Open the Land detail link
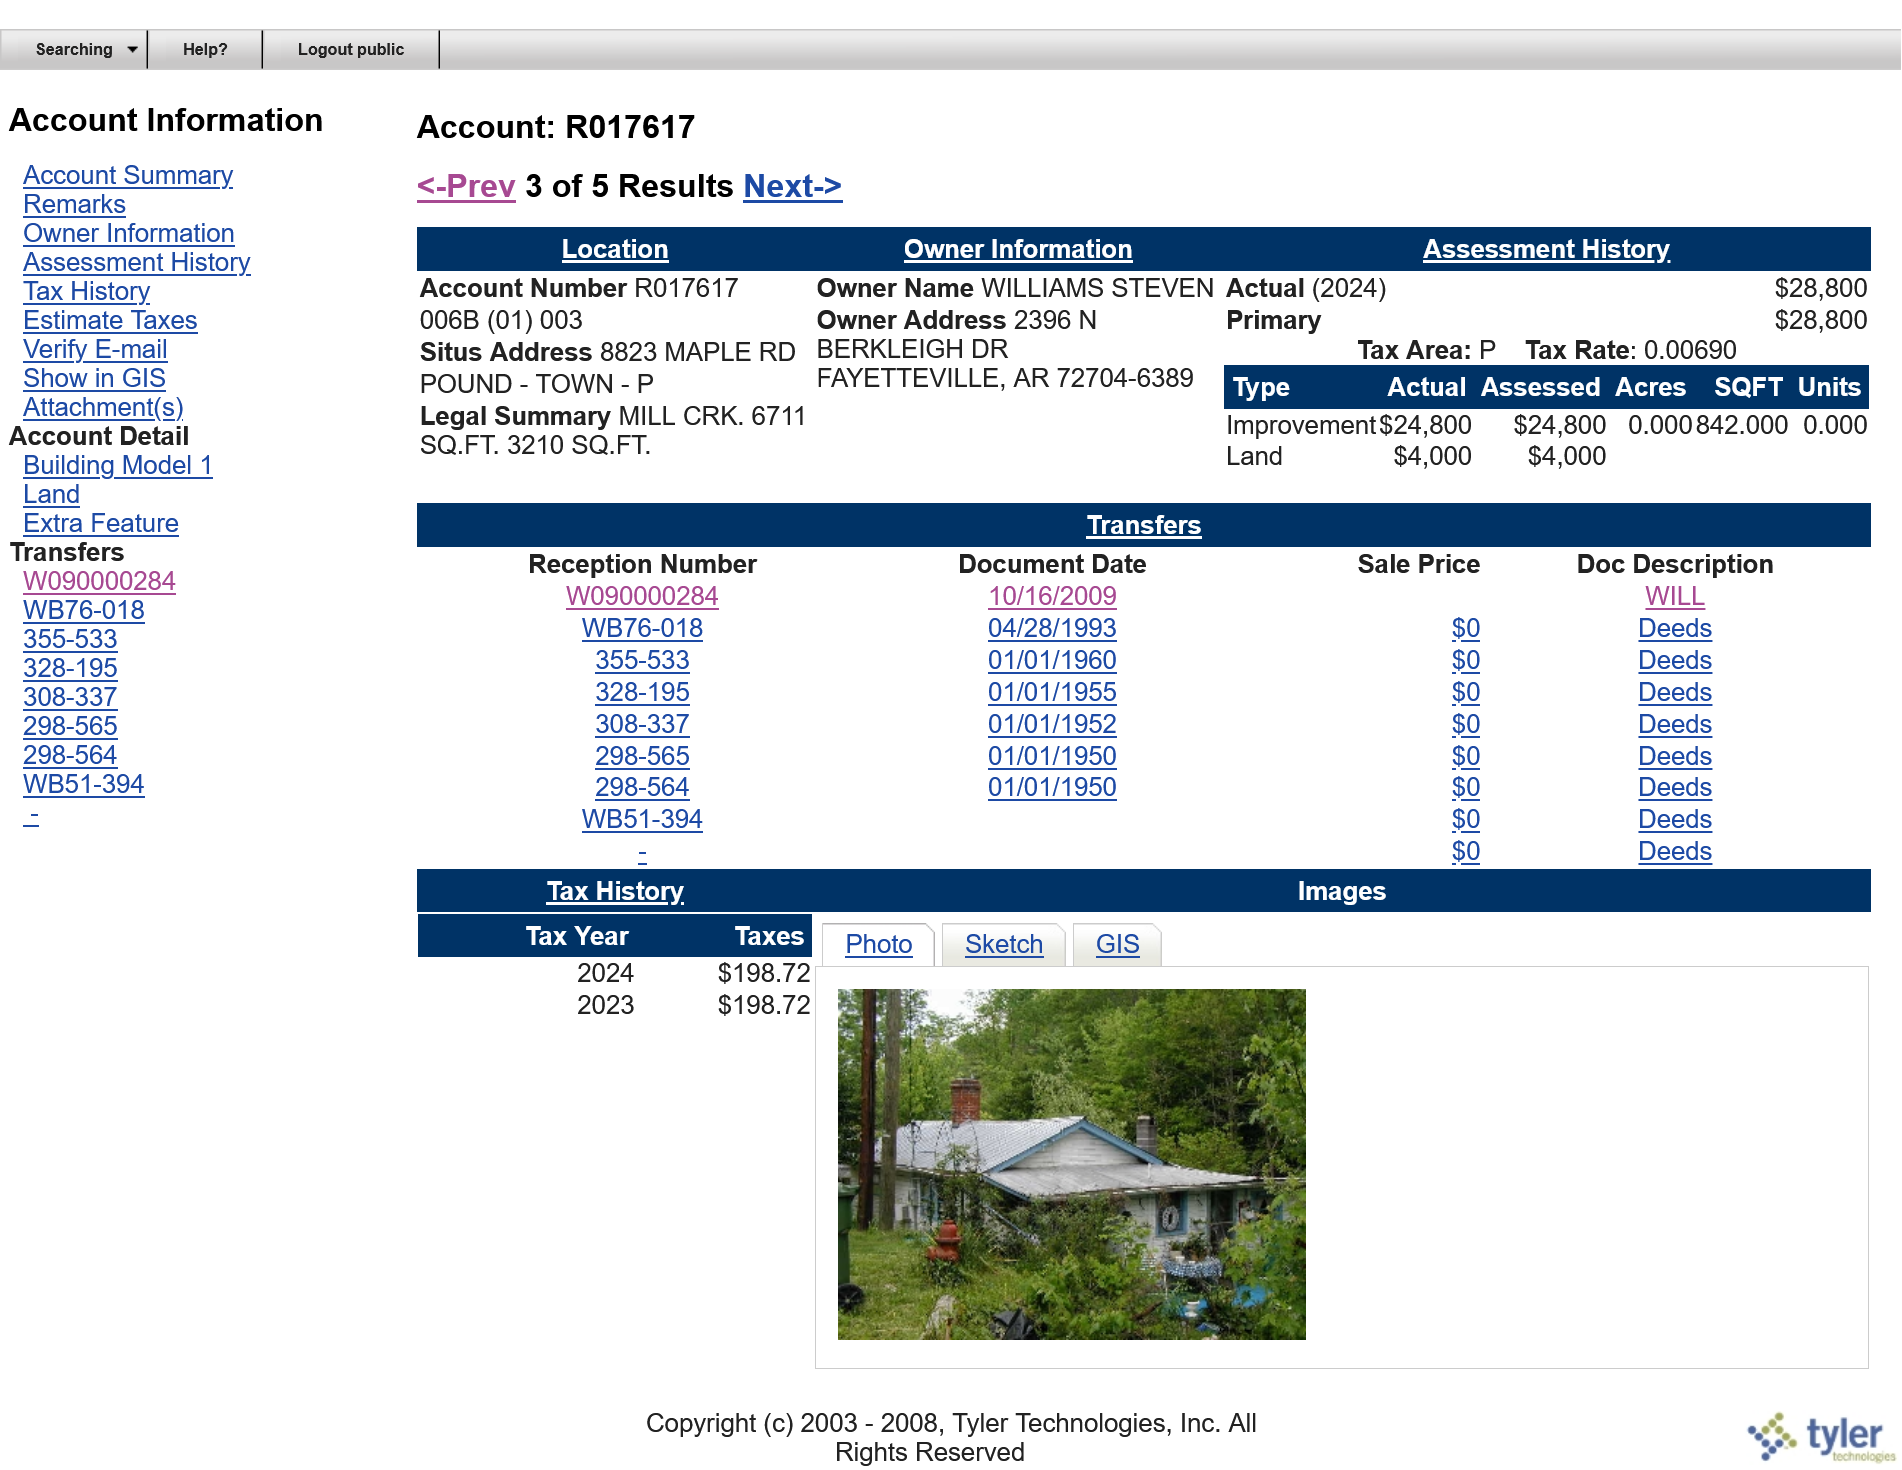This screenshot has height=1470, width=1902. 51,494
